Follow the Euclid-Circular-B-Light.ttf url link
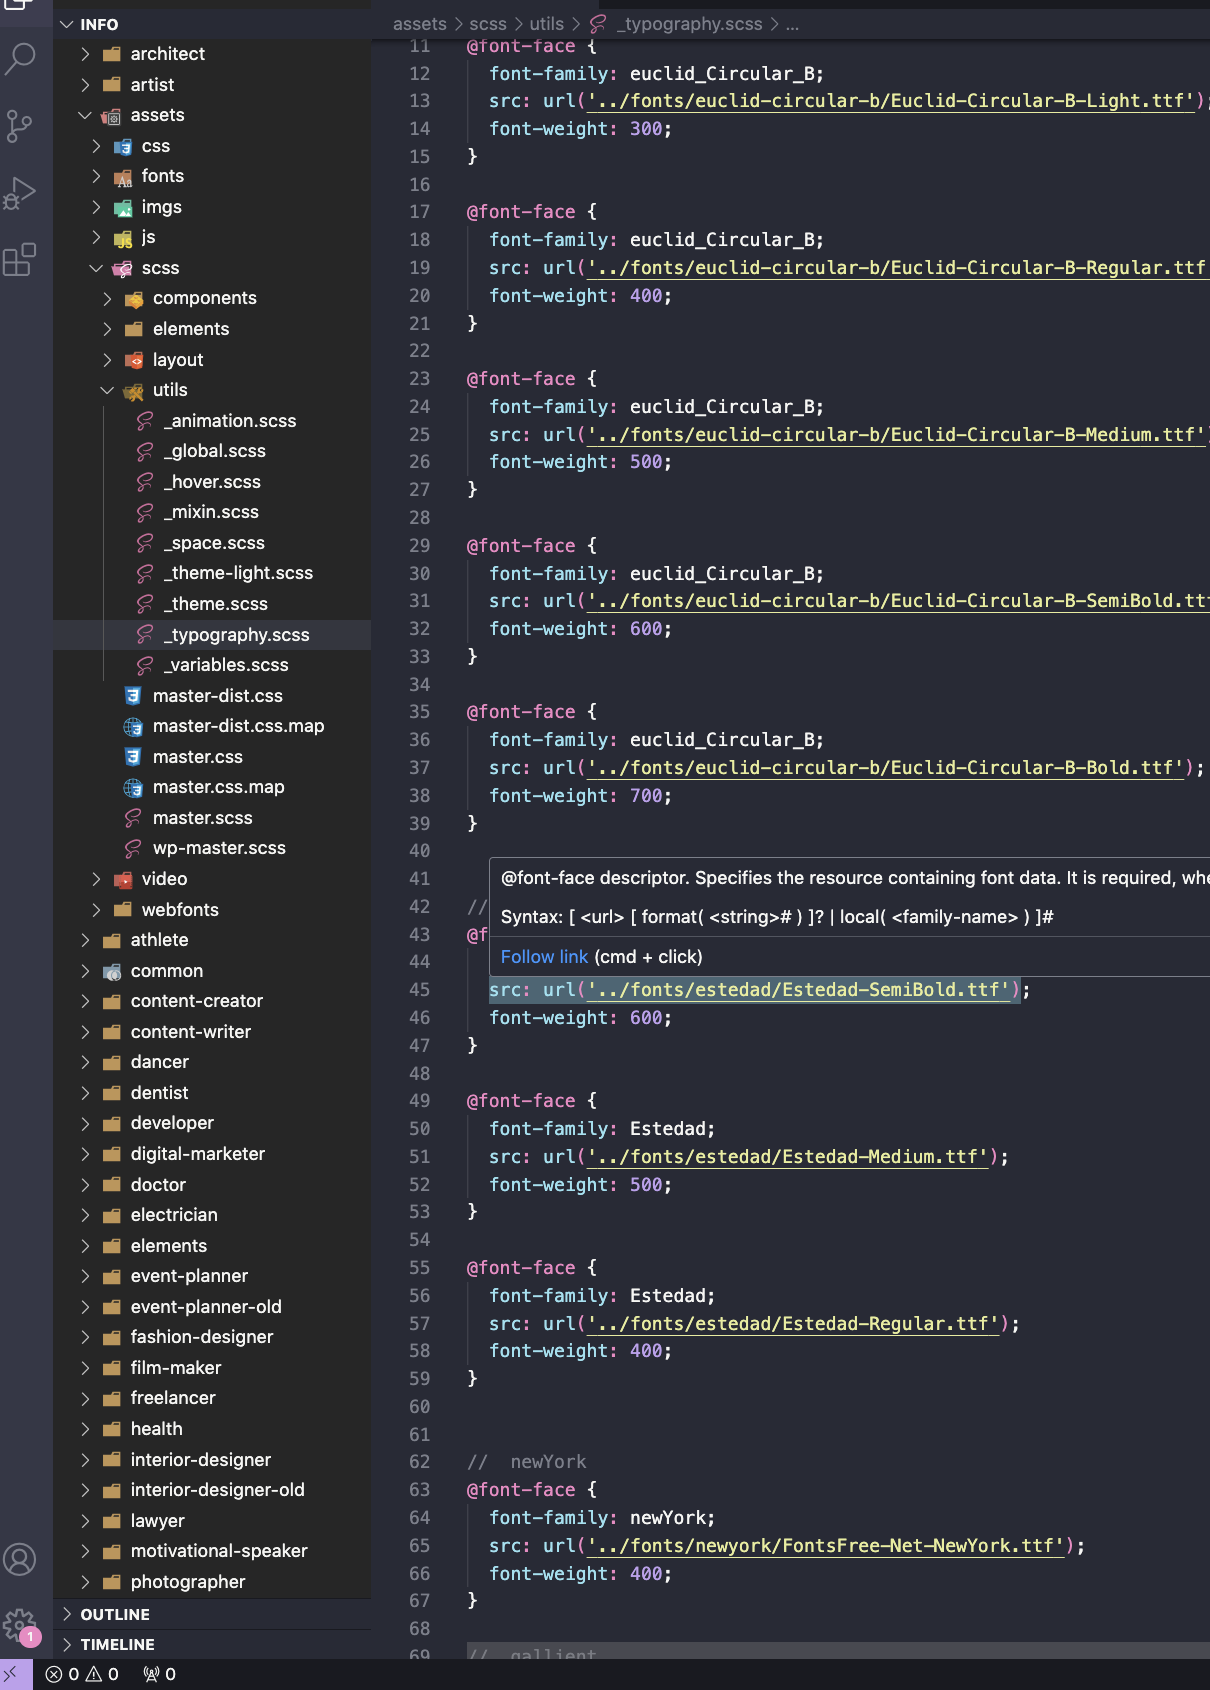 coord(891,101)
